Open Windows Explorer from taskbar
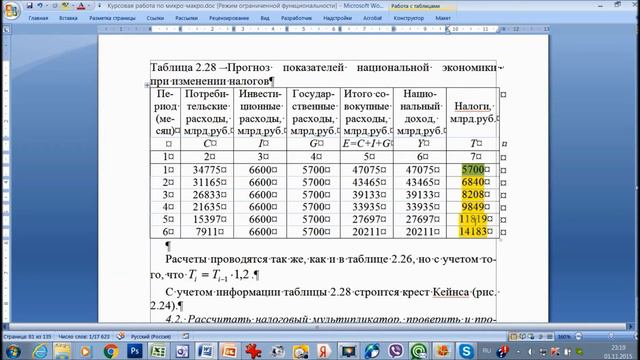Viewport: 640px width, 360px height. [x=62, y=351]
